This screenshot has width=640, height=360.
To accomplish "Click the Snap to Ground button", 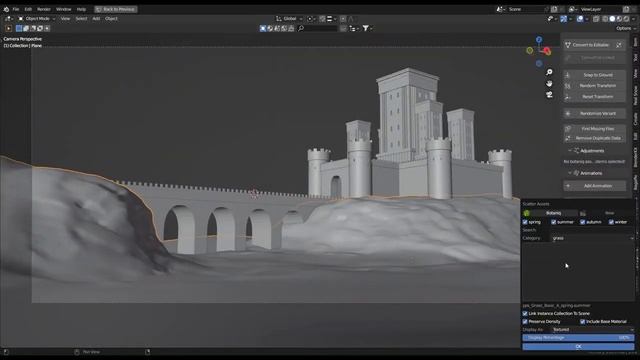I will click(595, 75).
